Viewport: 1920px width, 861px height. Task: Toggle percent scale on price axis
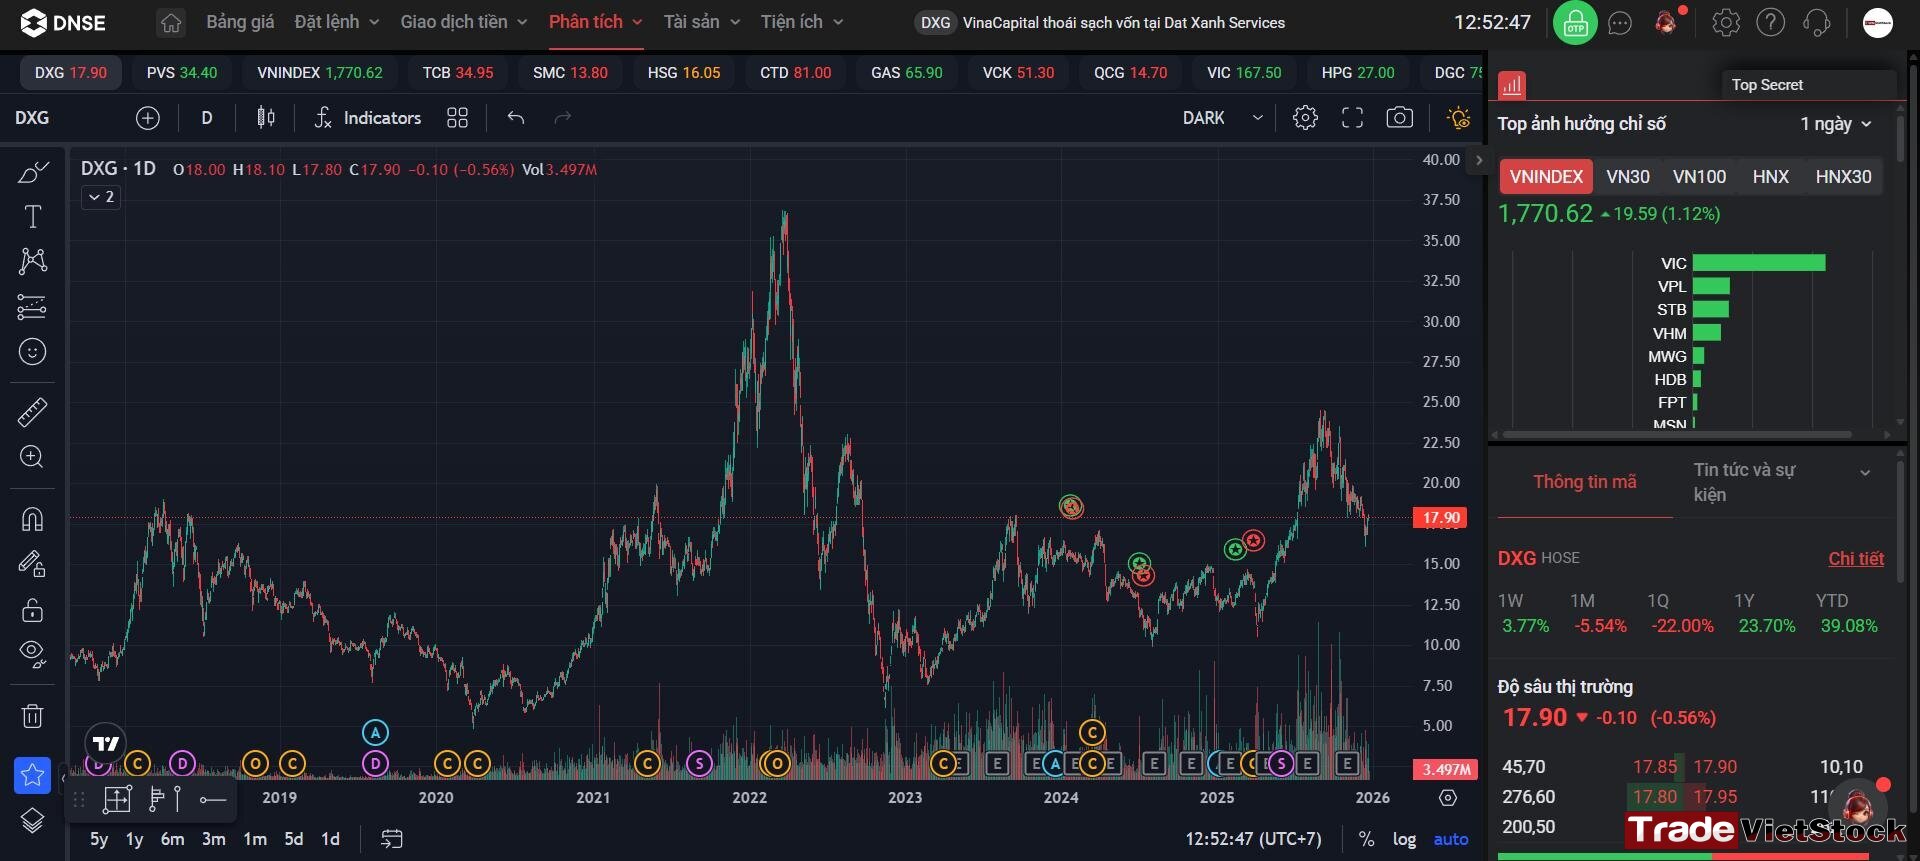pyautogui.click(x=1366, y=839)
